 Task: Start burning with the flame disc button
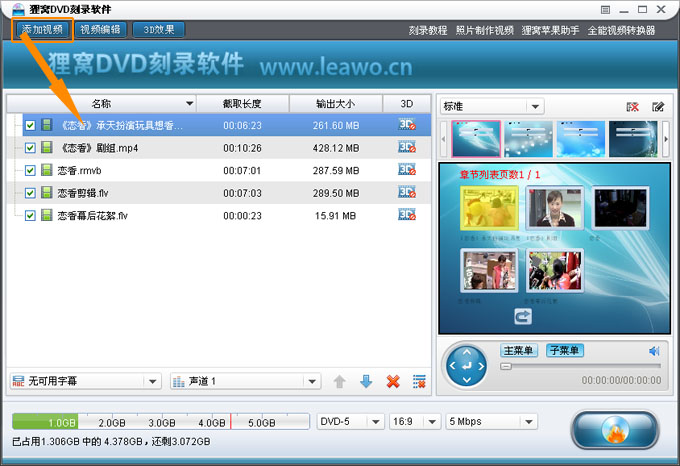[x=615, y=430]
